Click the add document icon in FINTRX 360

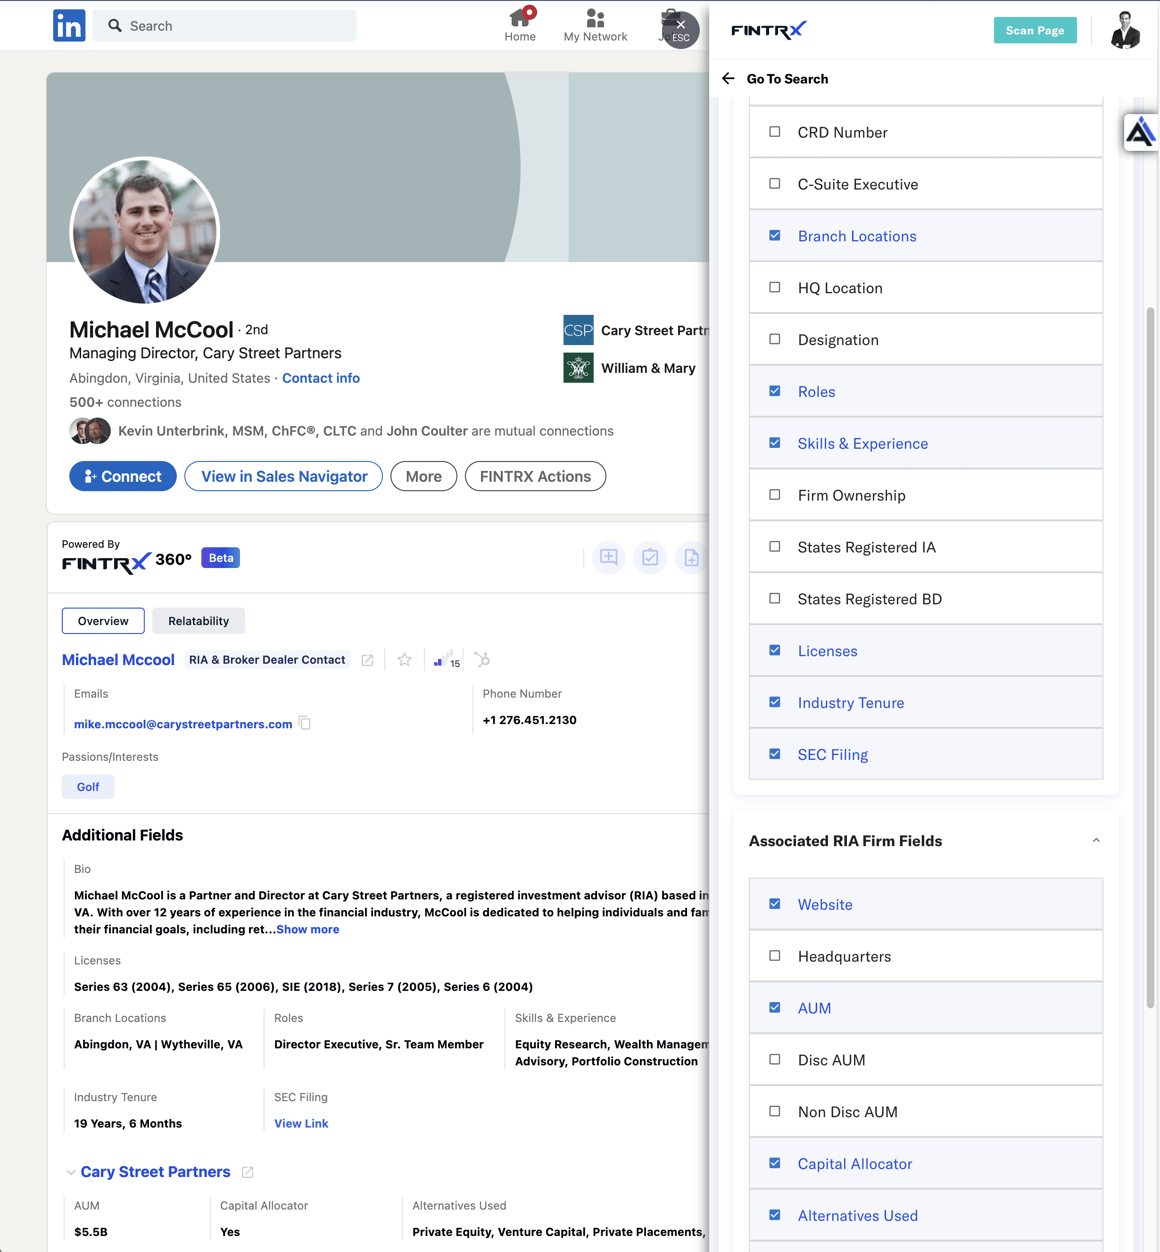pyautogui.click(x=691, y=557)
